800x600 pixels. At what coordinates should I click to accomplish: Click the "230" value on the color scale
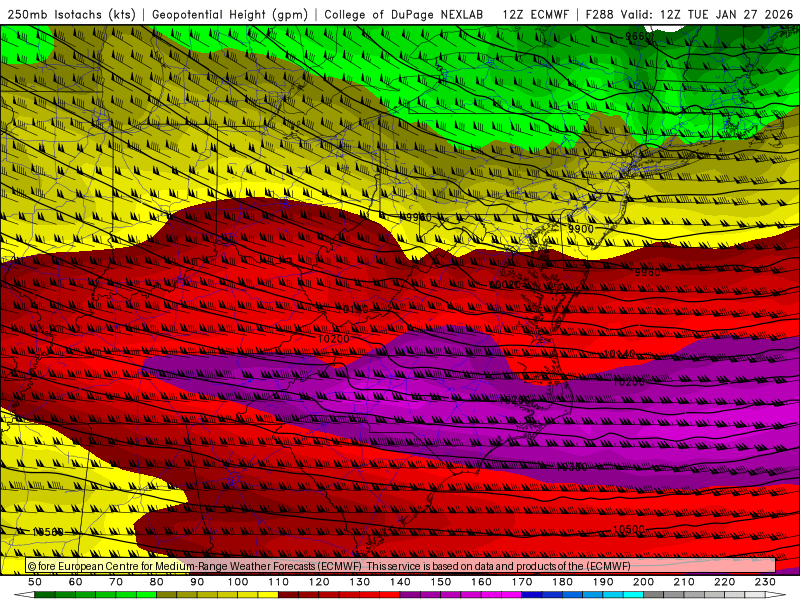pos(765,582)
